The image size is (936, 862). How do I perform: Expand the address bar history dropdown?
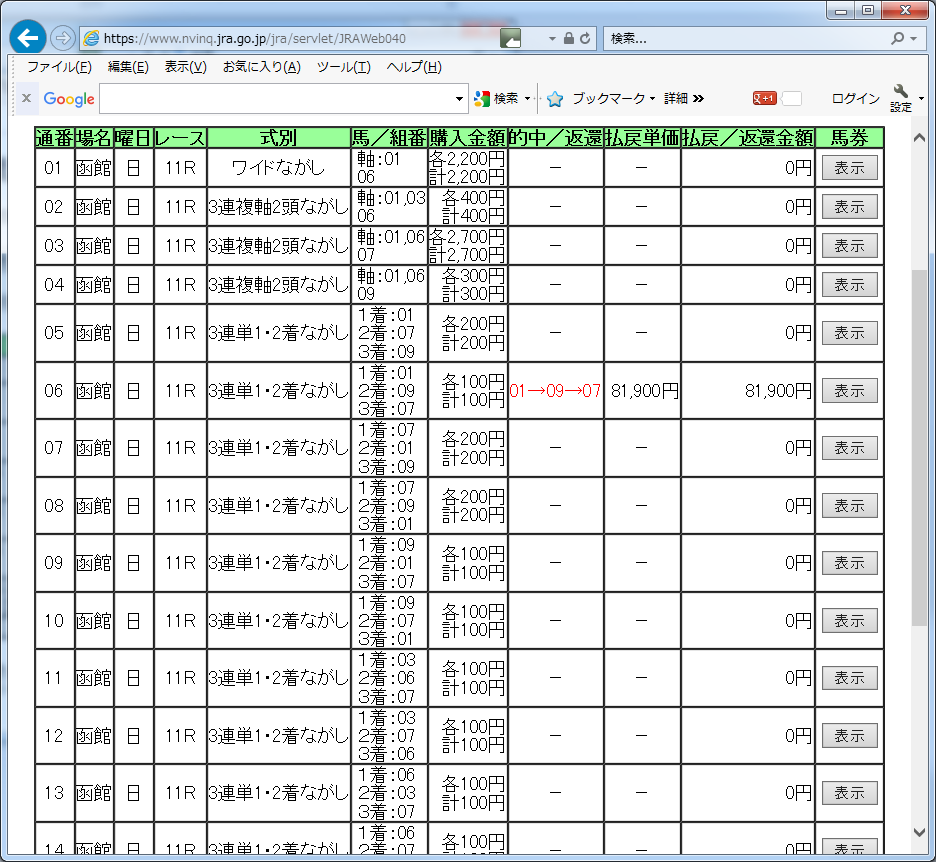(x=552, y=38)
